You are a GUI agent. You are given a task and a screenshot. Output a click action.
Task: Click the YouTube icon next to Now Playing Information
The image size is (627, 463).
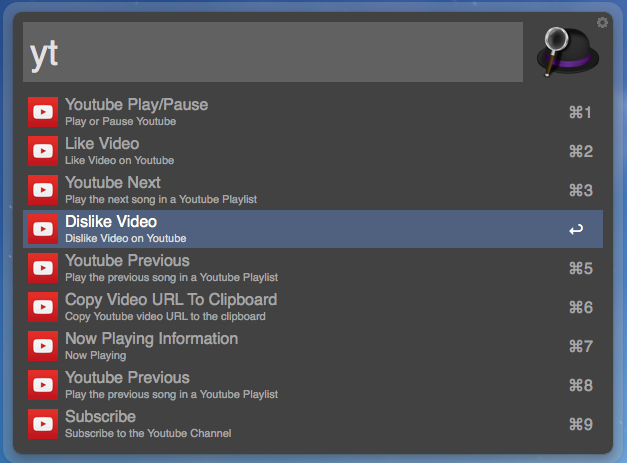click(x=43, y=346)
